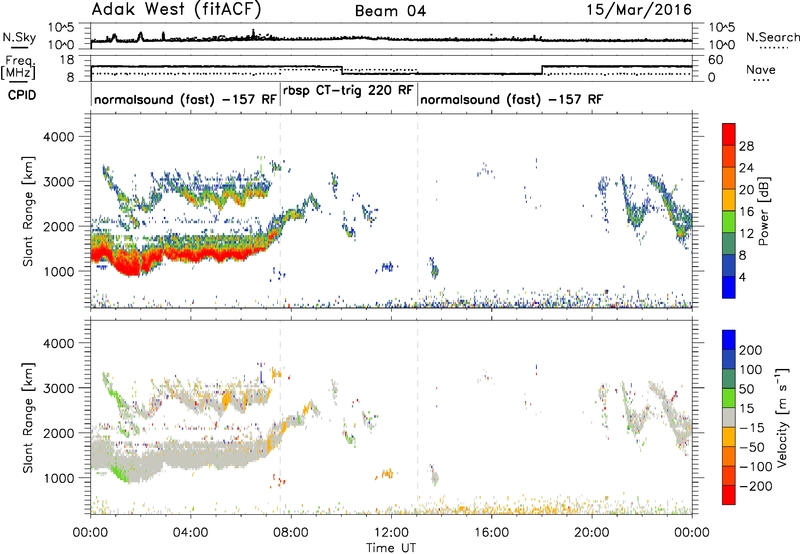Click the 'rbsp CT-trig 220 RF' label
The image size is (800, 554).
tap(348, 91)
